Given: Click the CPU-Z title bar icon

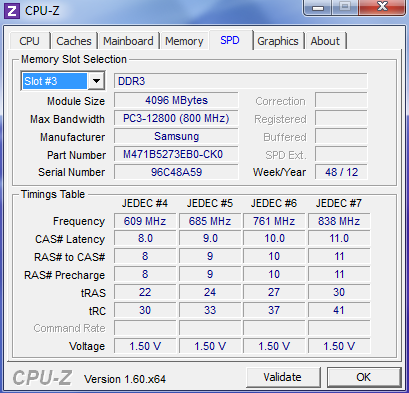Looking at the screenshot, I should 12,11.
